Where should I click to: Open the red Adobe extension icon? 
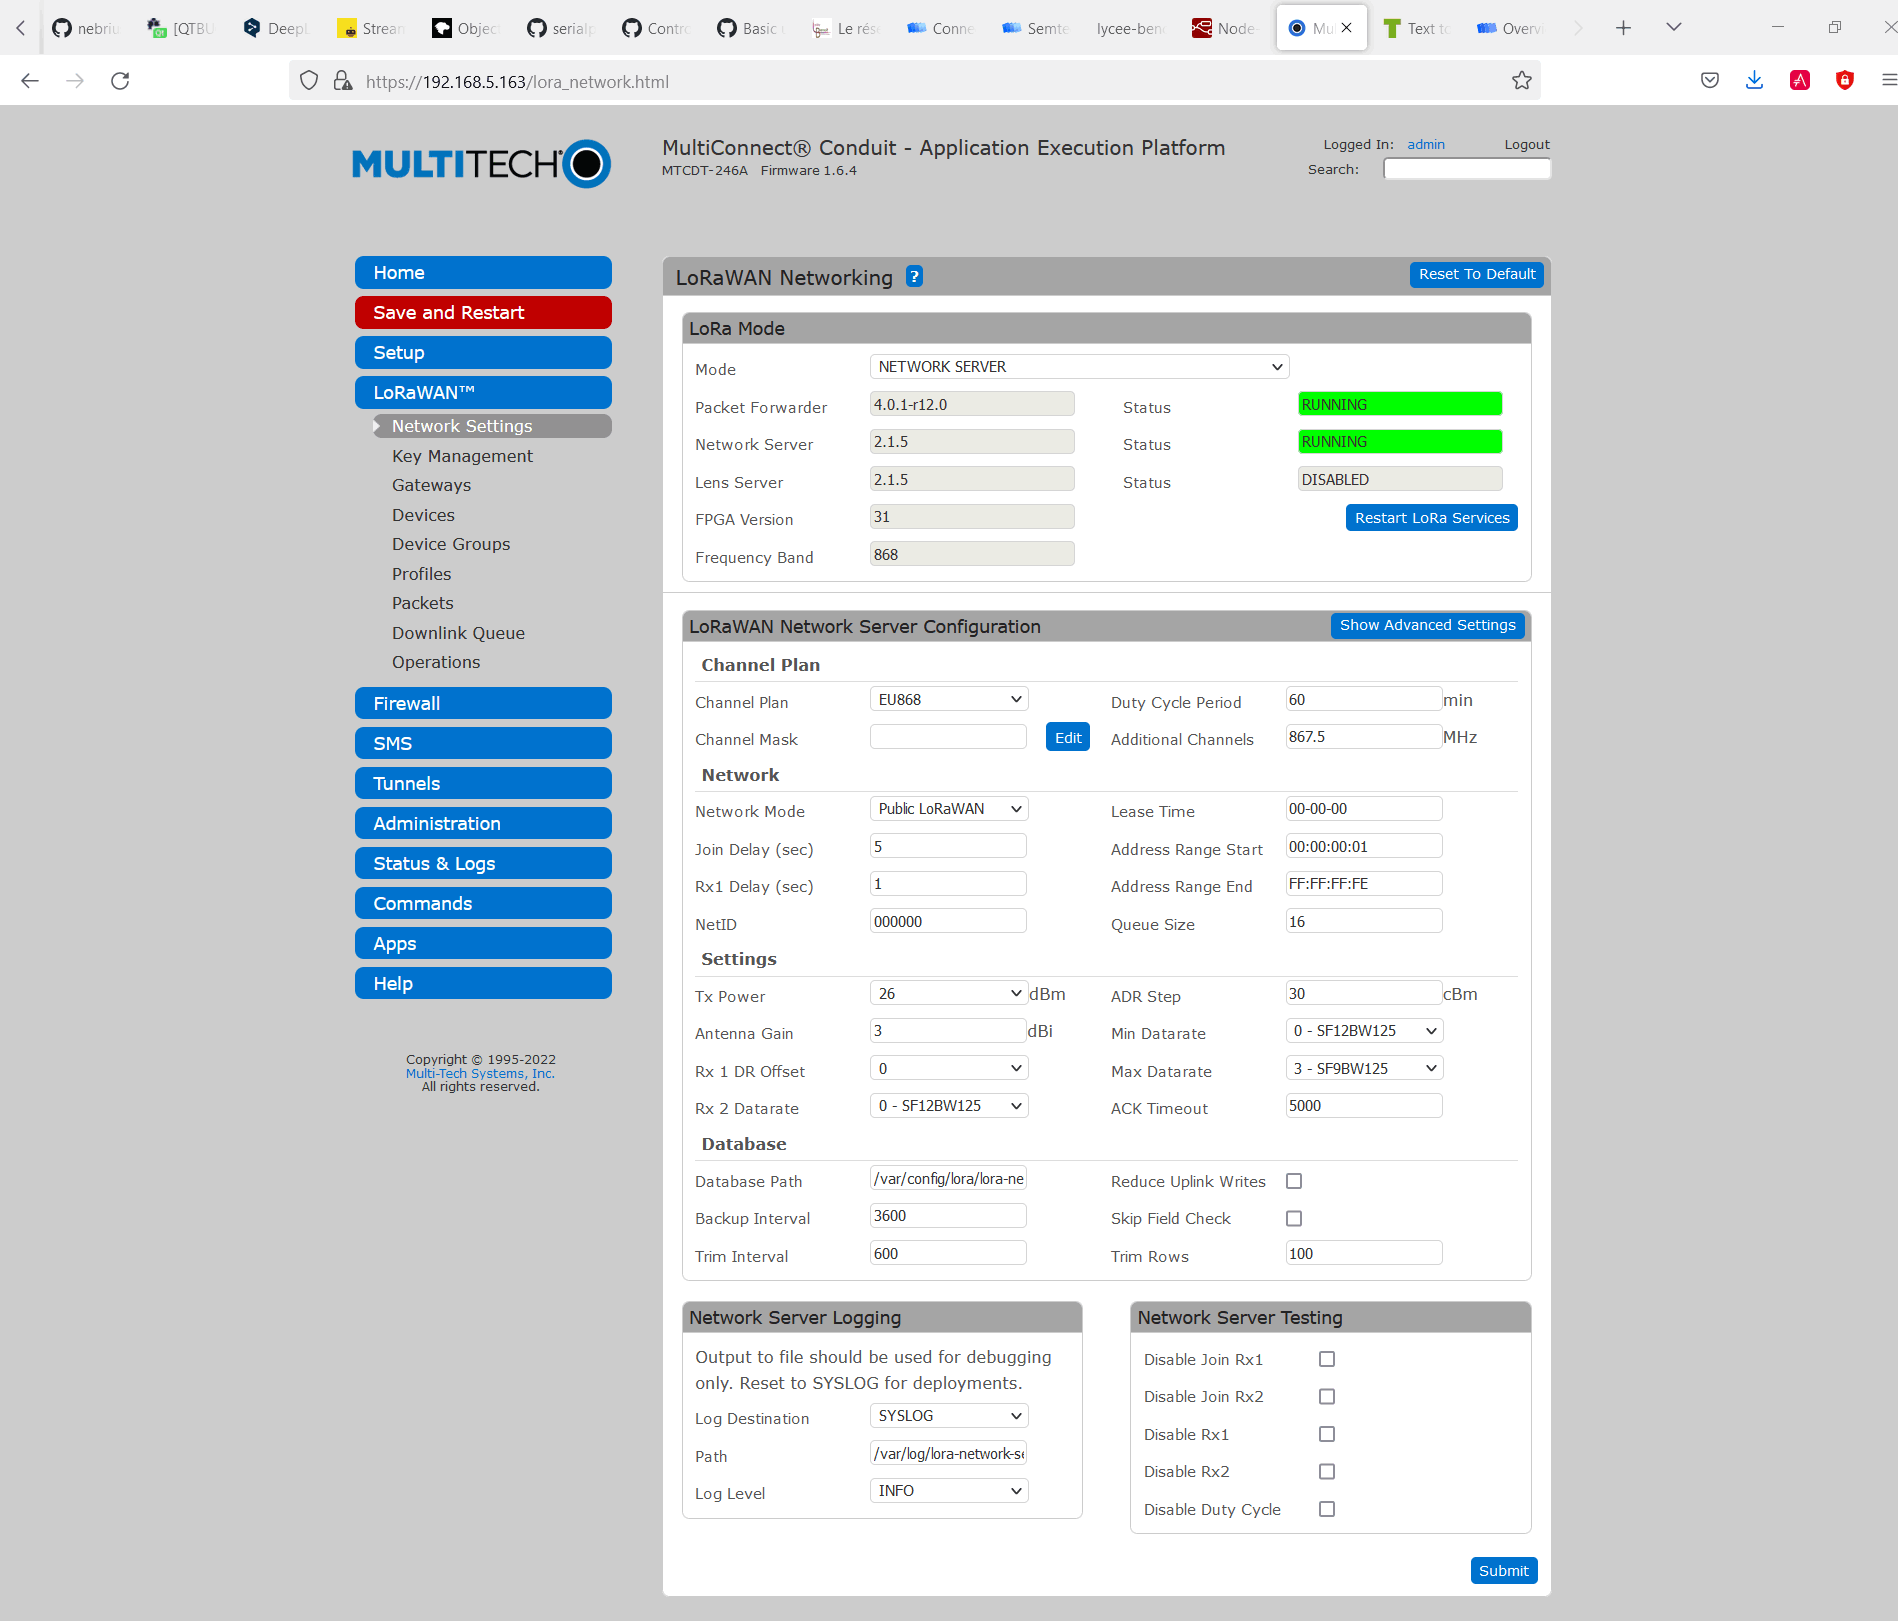coord(1800,81)
